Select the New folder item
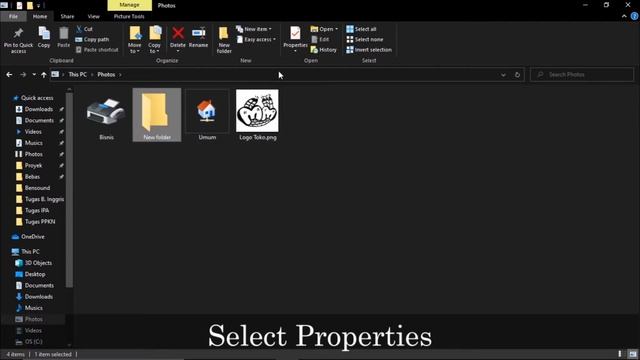The width and height of the screenshot is (640, 360). tap(157, 115)
